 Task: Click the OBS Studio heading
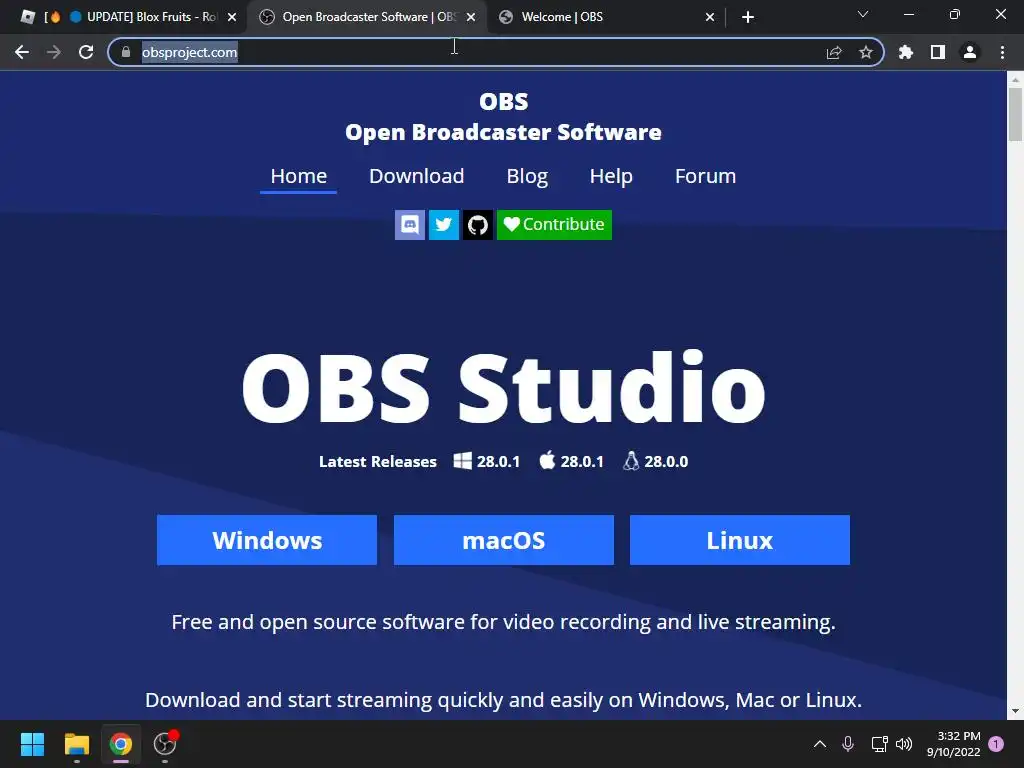(x=504, y=388)
